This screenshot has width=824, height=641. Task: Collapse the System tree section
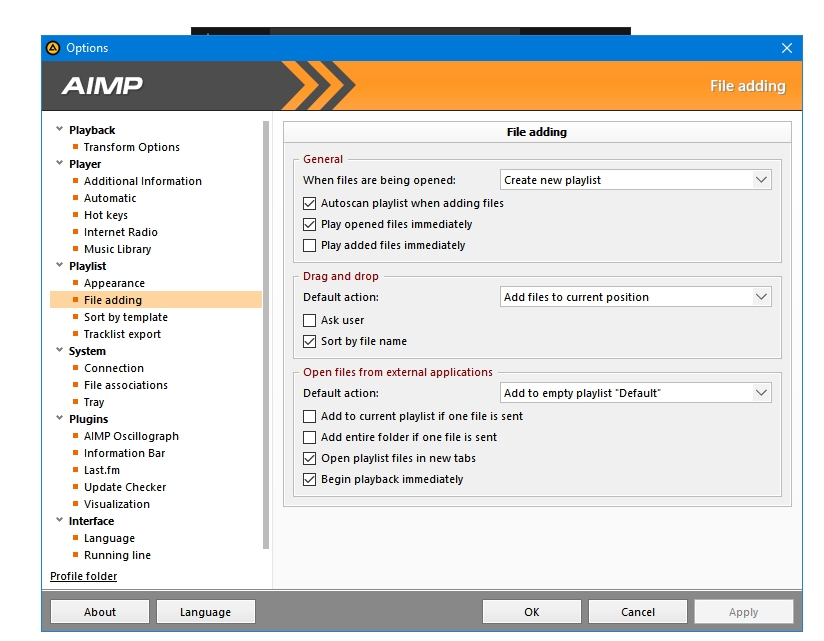tap(59, 350)
